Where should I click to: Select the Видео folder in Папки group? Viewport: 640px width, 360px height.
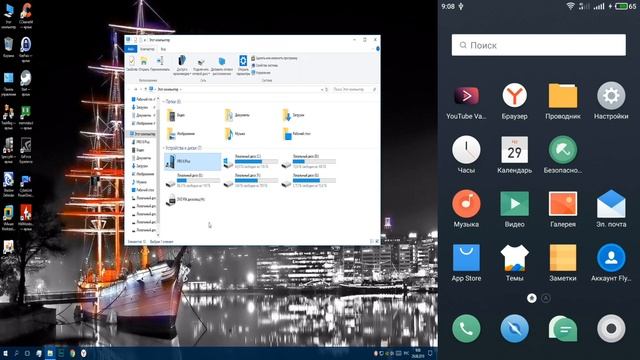tap(176, 115)
